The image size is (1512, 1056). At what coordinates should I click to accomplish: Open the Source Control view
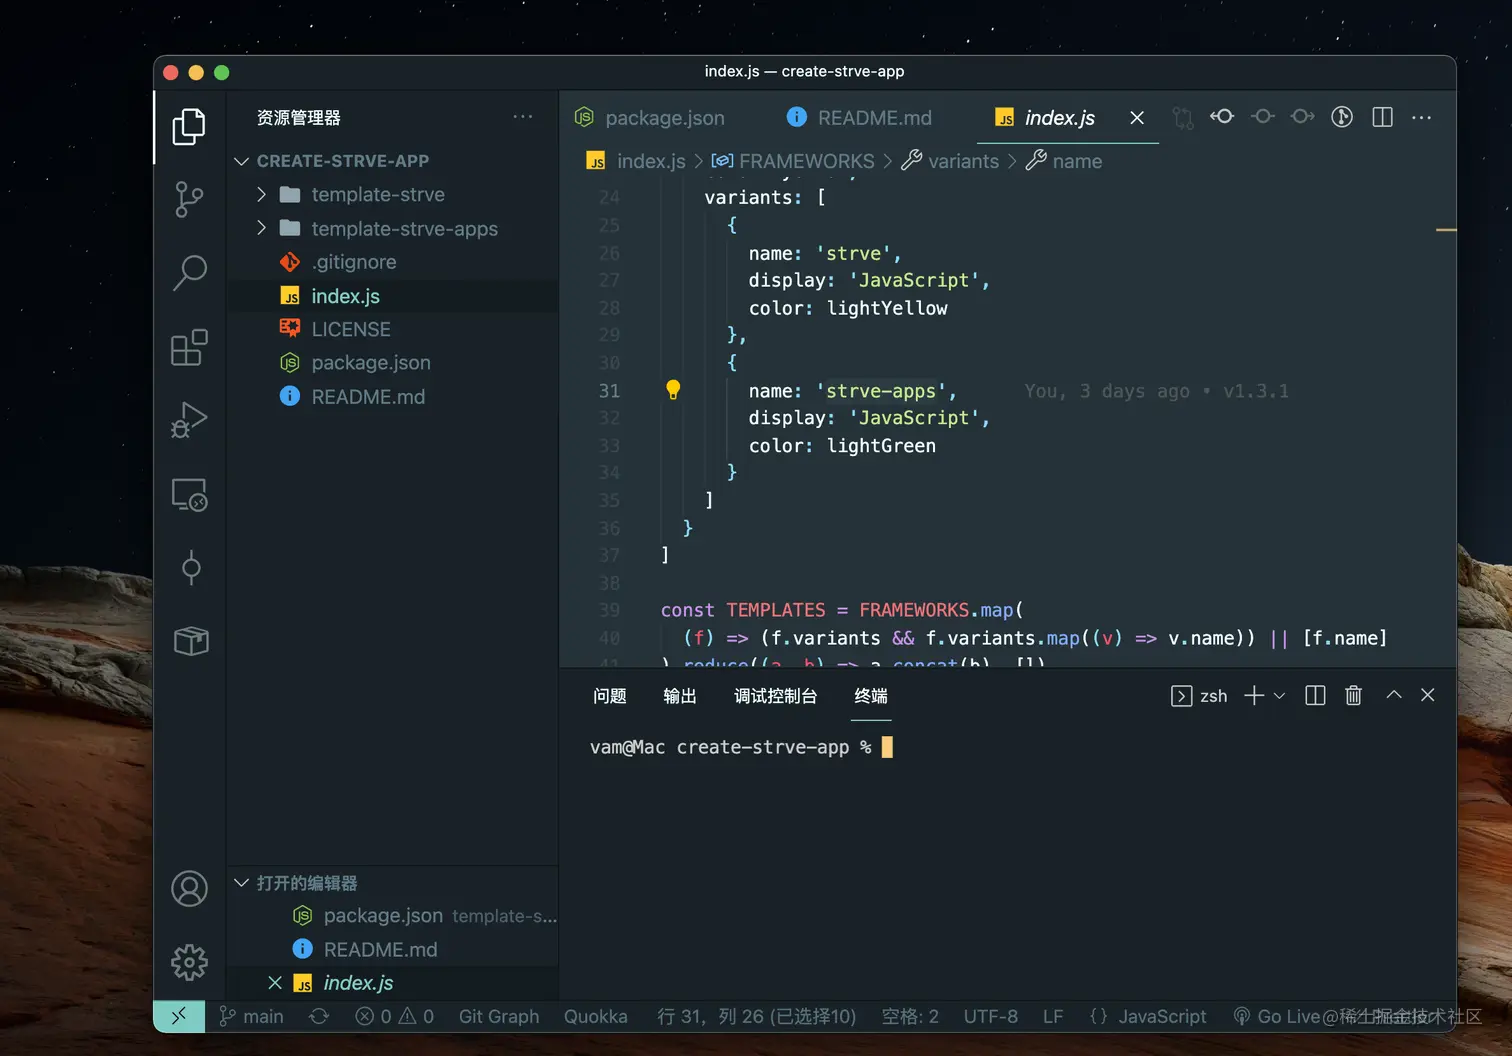tap(189, 199)
